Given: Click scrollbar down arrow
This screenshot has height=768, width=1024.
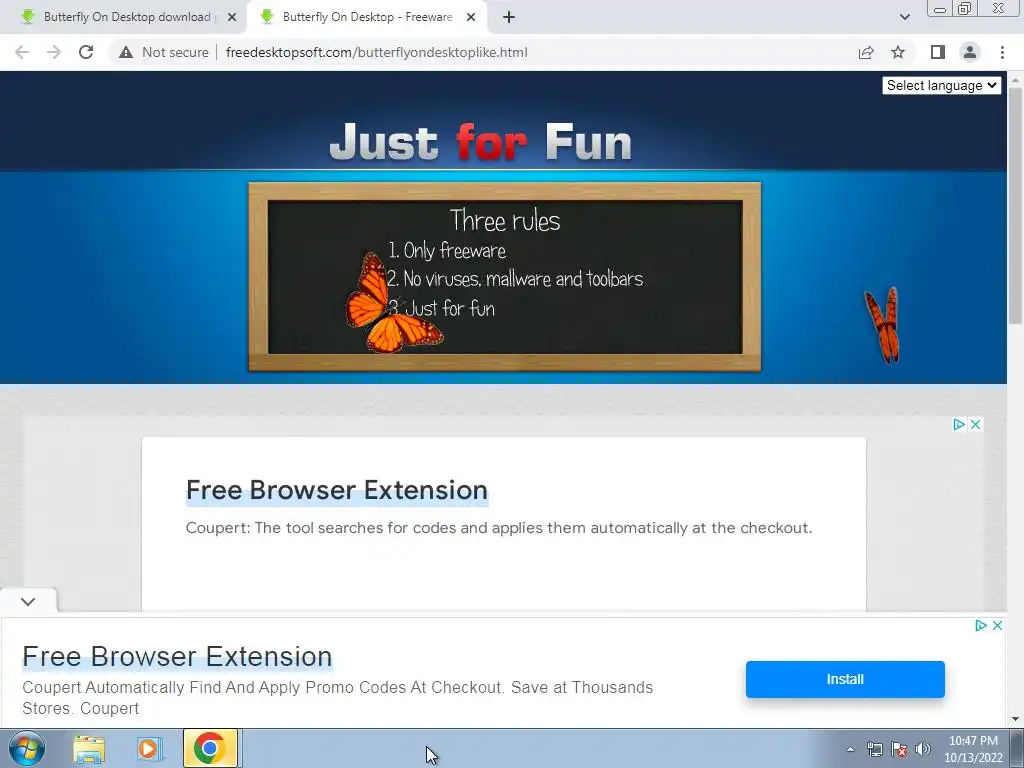Looking at the screenshot, I should pyautogui.click(x=1015, y=719).
